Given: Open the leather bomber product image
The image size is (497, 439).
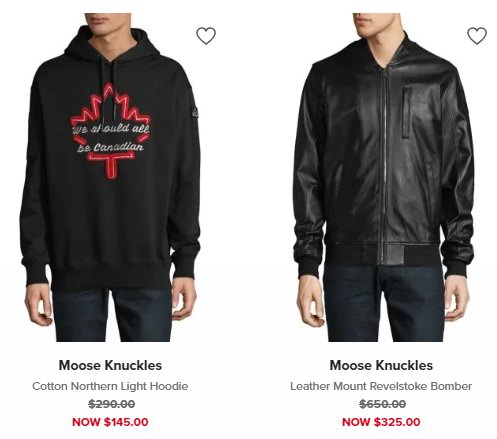Looking at the screenshot, I should pos(383,177).
